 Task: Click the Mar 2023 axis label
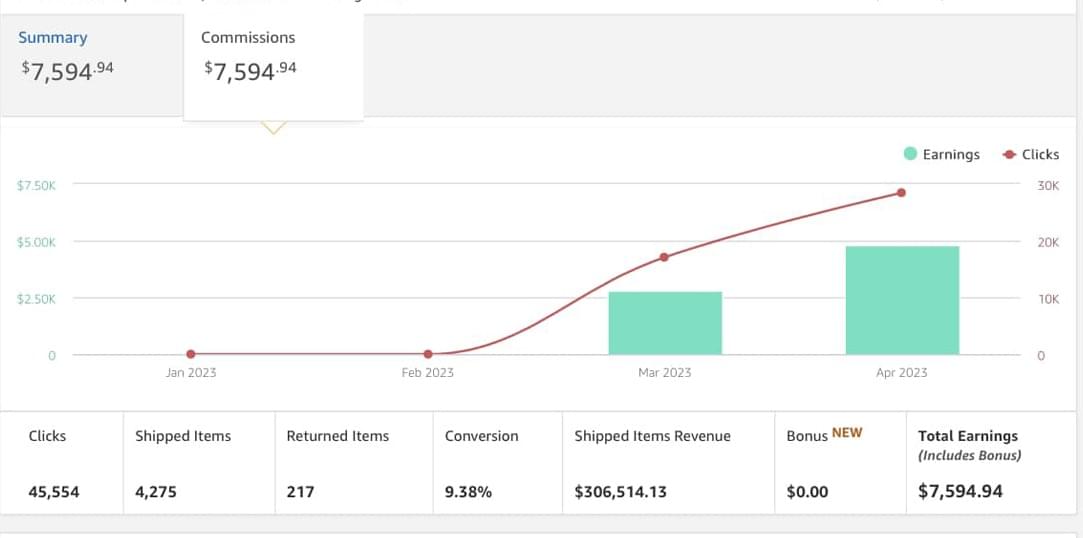point(665,373)
